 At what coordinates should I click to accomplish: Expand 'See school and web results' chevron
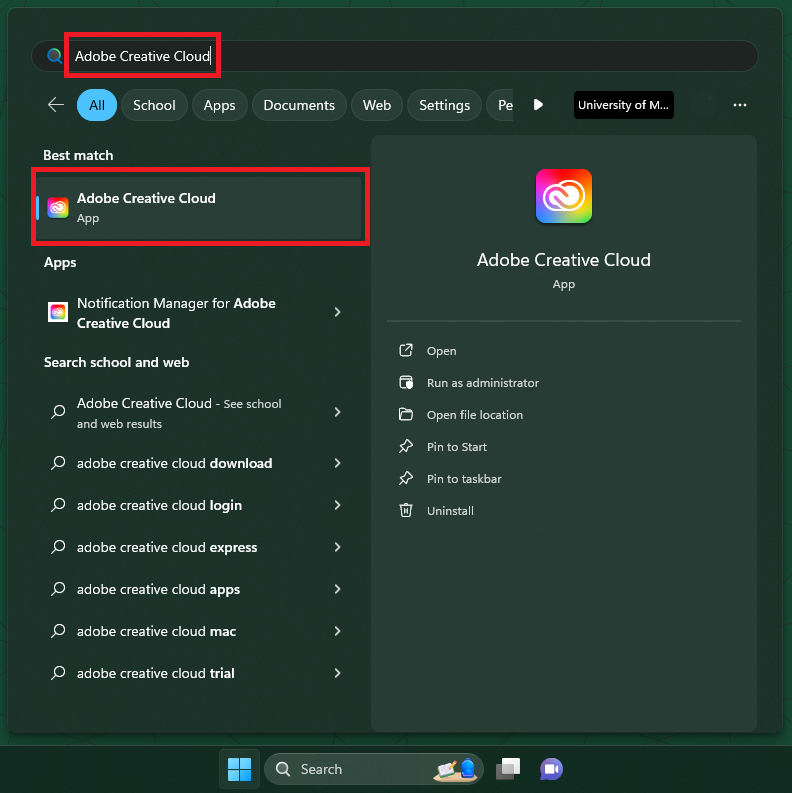(338, 412)
